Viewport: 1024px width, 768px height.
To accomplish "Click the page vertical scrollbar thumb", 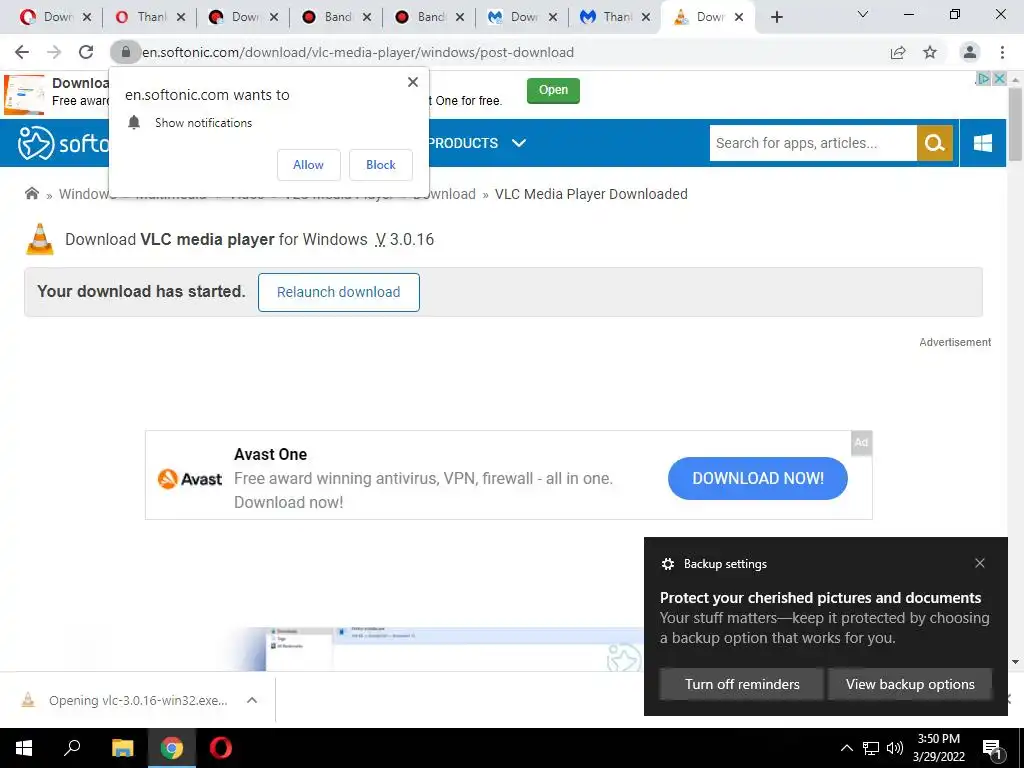I will point(1015,123).
